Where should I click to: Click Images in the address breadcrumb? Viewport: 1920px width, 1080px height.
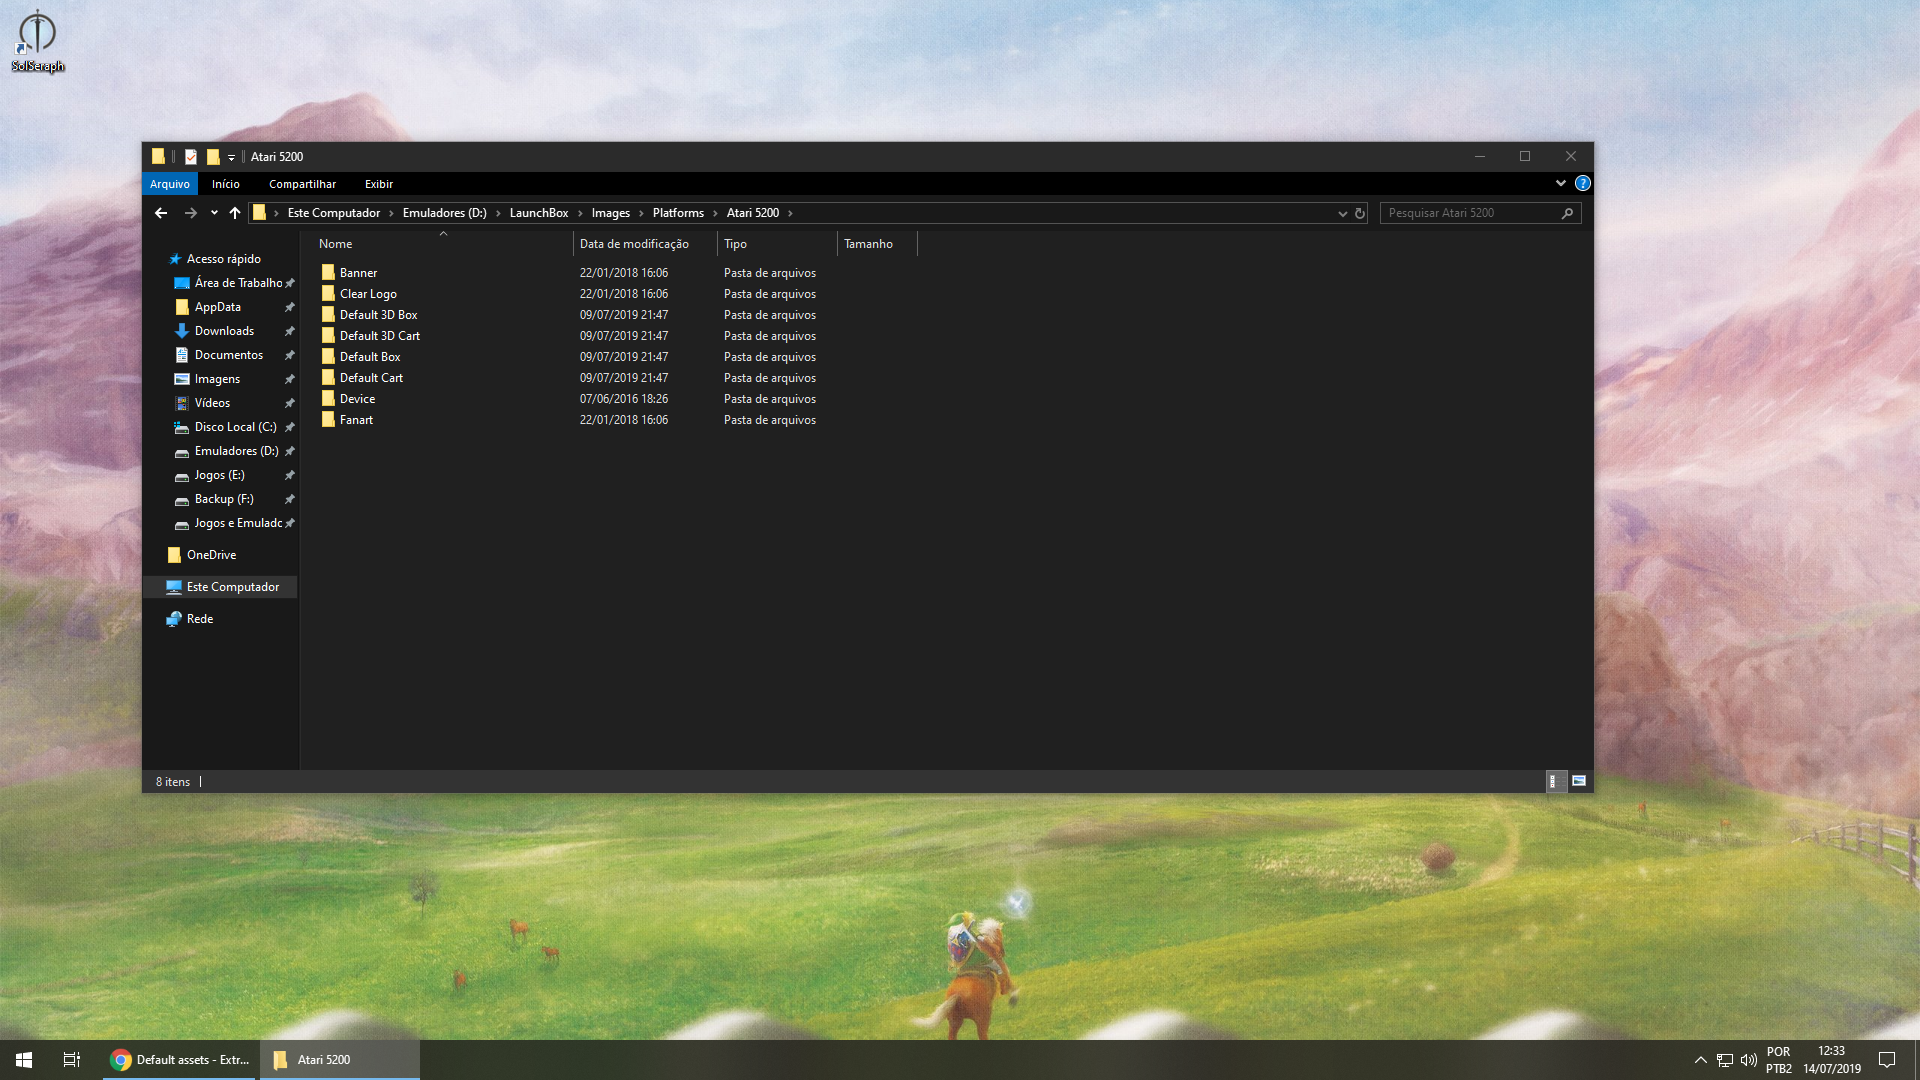pyautogui.click(x=610, y=213)
